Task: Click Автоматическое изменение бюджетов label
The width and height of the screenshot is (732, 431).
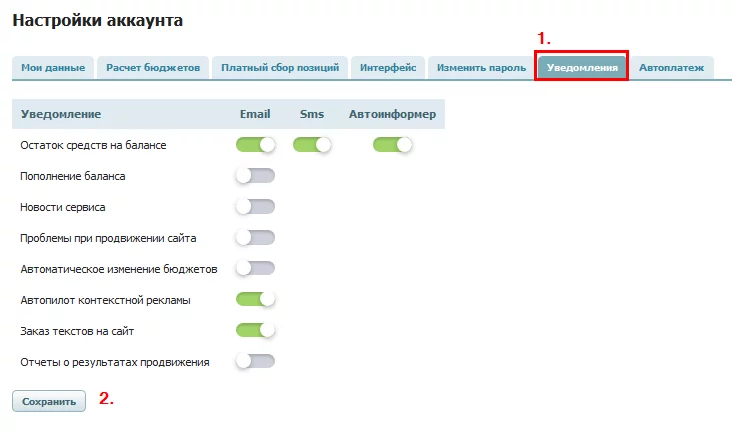Action: pos(119,269)
